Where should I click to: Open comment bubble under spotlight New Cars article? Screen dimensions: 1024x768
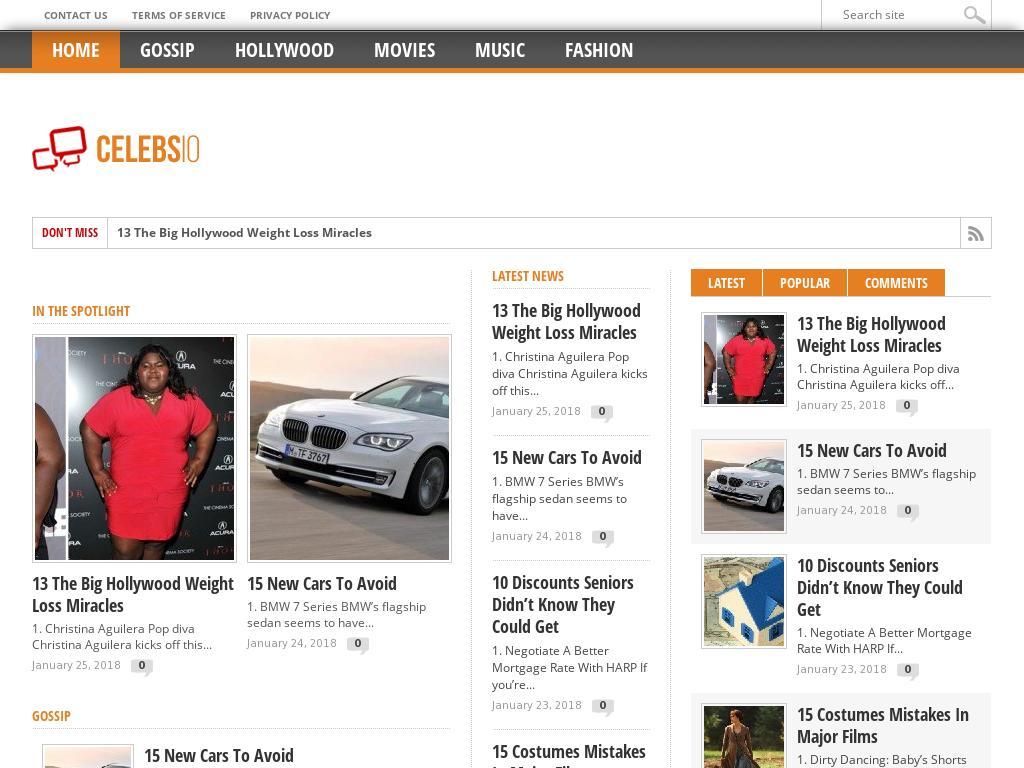(x=358, y=644)
